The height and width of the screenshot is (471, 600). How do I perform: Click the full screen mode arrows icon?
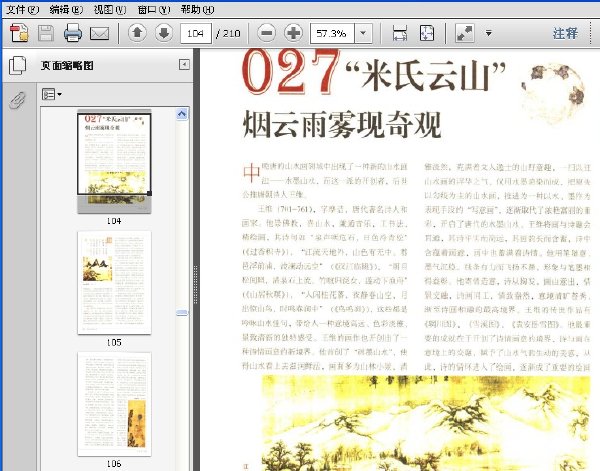pos(465,33)
